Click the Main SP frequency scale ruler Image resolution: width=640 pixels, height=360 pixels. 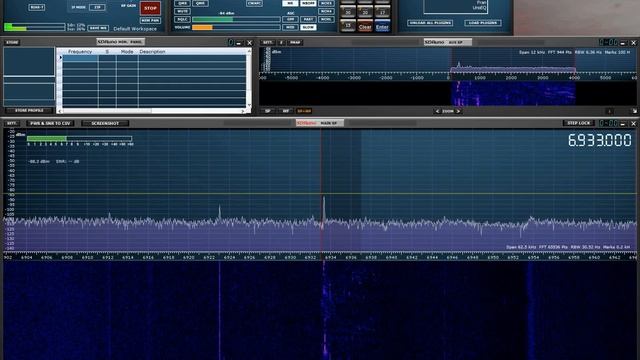point(320,257)
